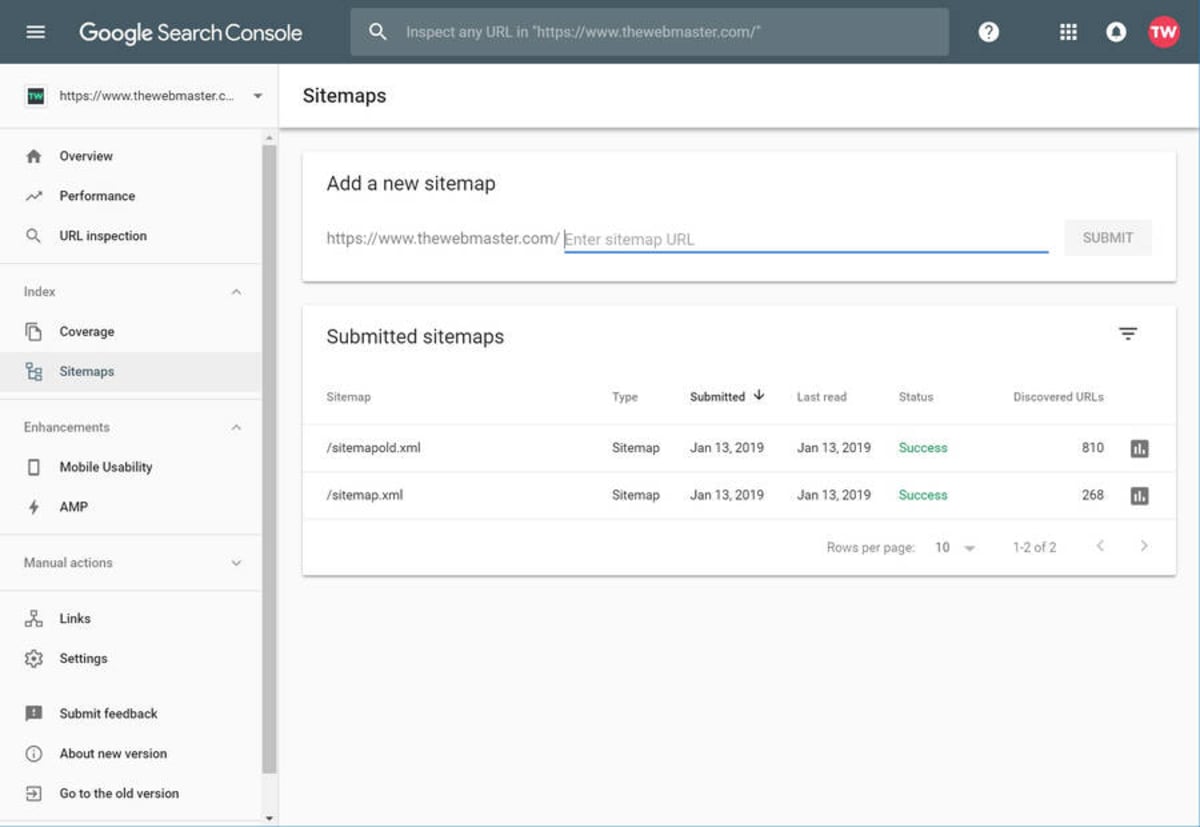Click the AMP lightning bolt icon
The height and width of the screenshot is (827, 1200).
click(34, 507)
